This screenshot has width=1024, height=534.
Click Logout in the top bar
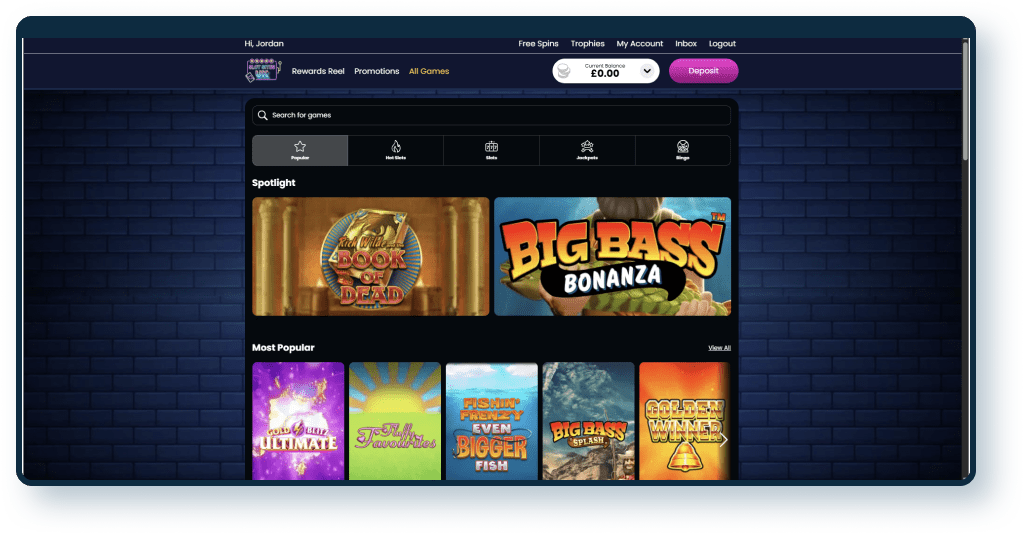click(x=722, y=44)
